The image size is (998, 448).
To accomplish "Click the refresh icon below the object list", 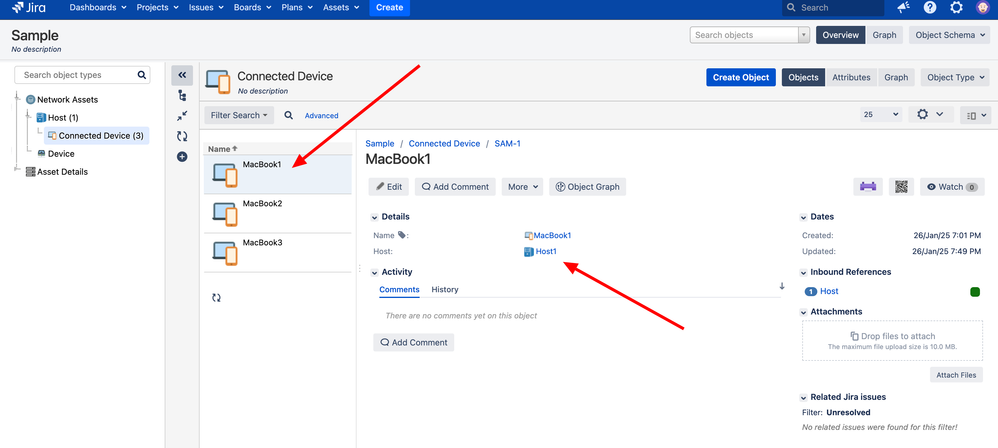I will tap(216, 298).
